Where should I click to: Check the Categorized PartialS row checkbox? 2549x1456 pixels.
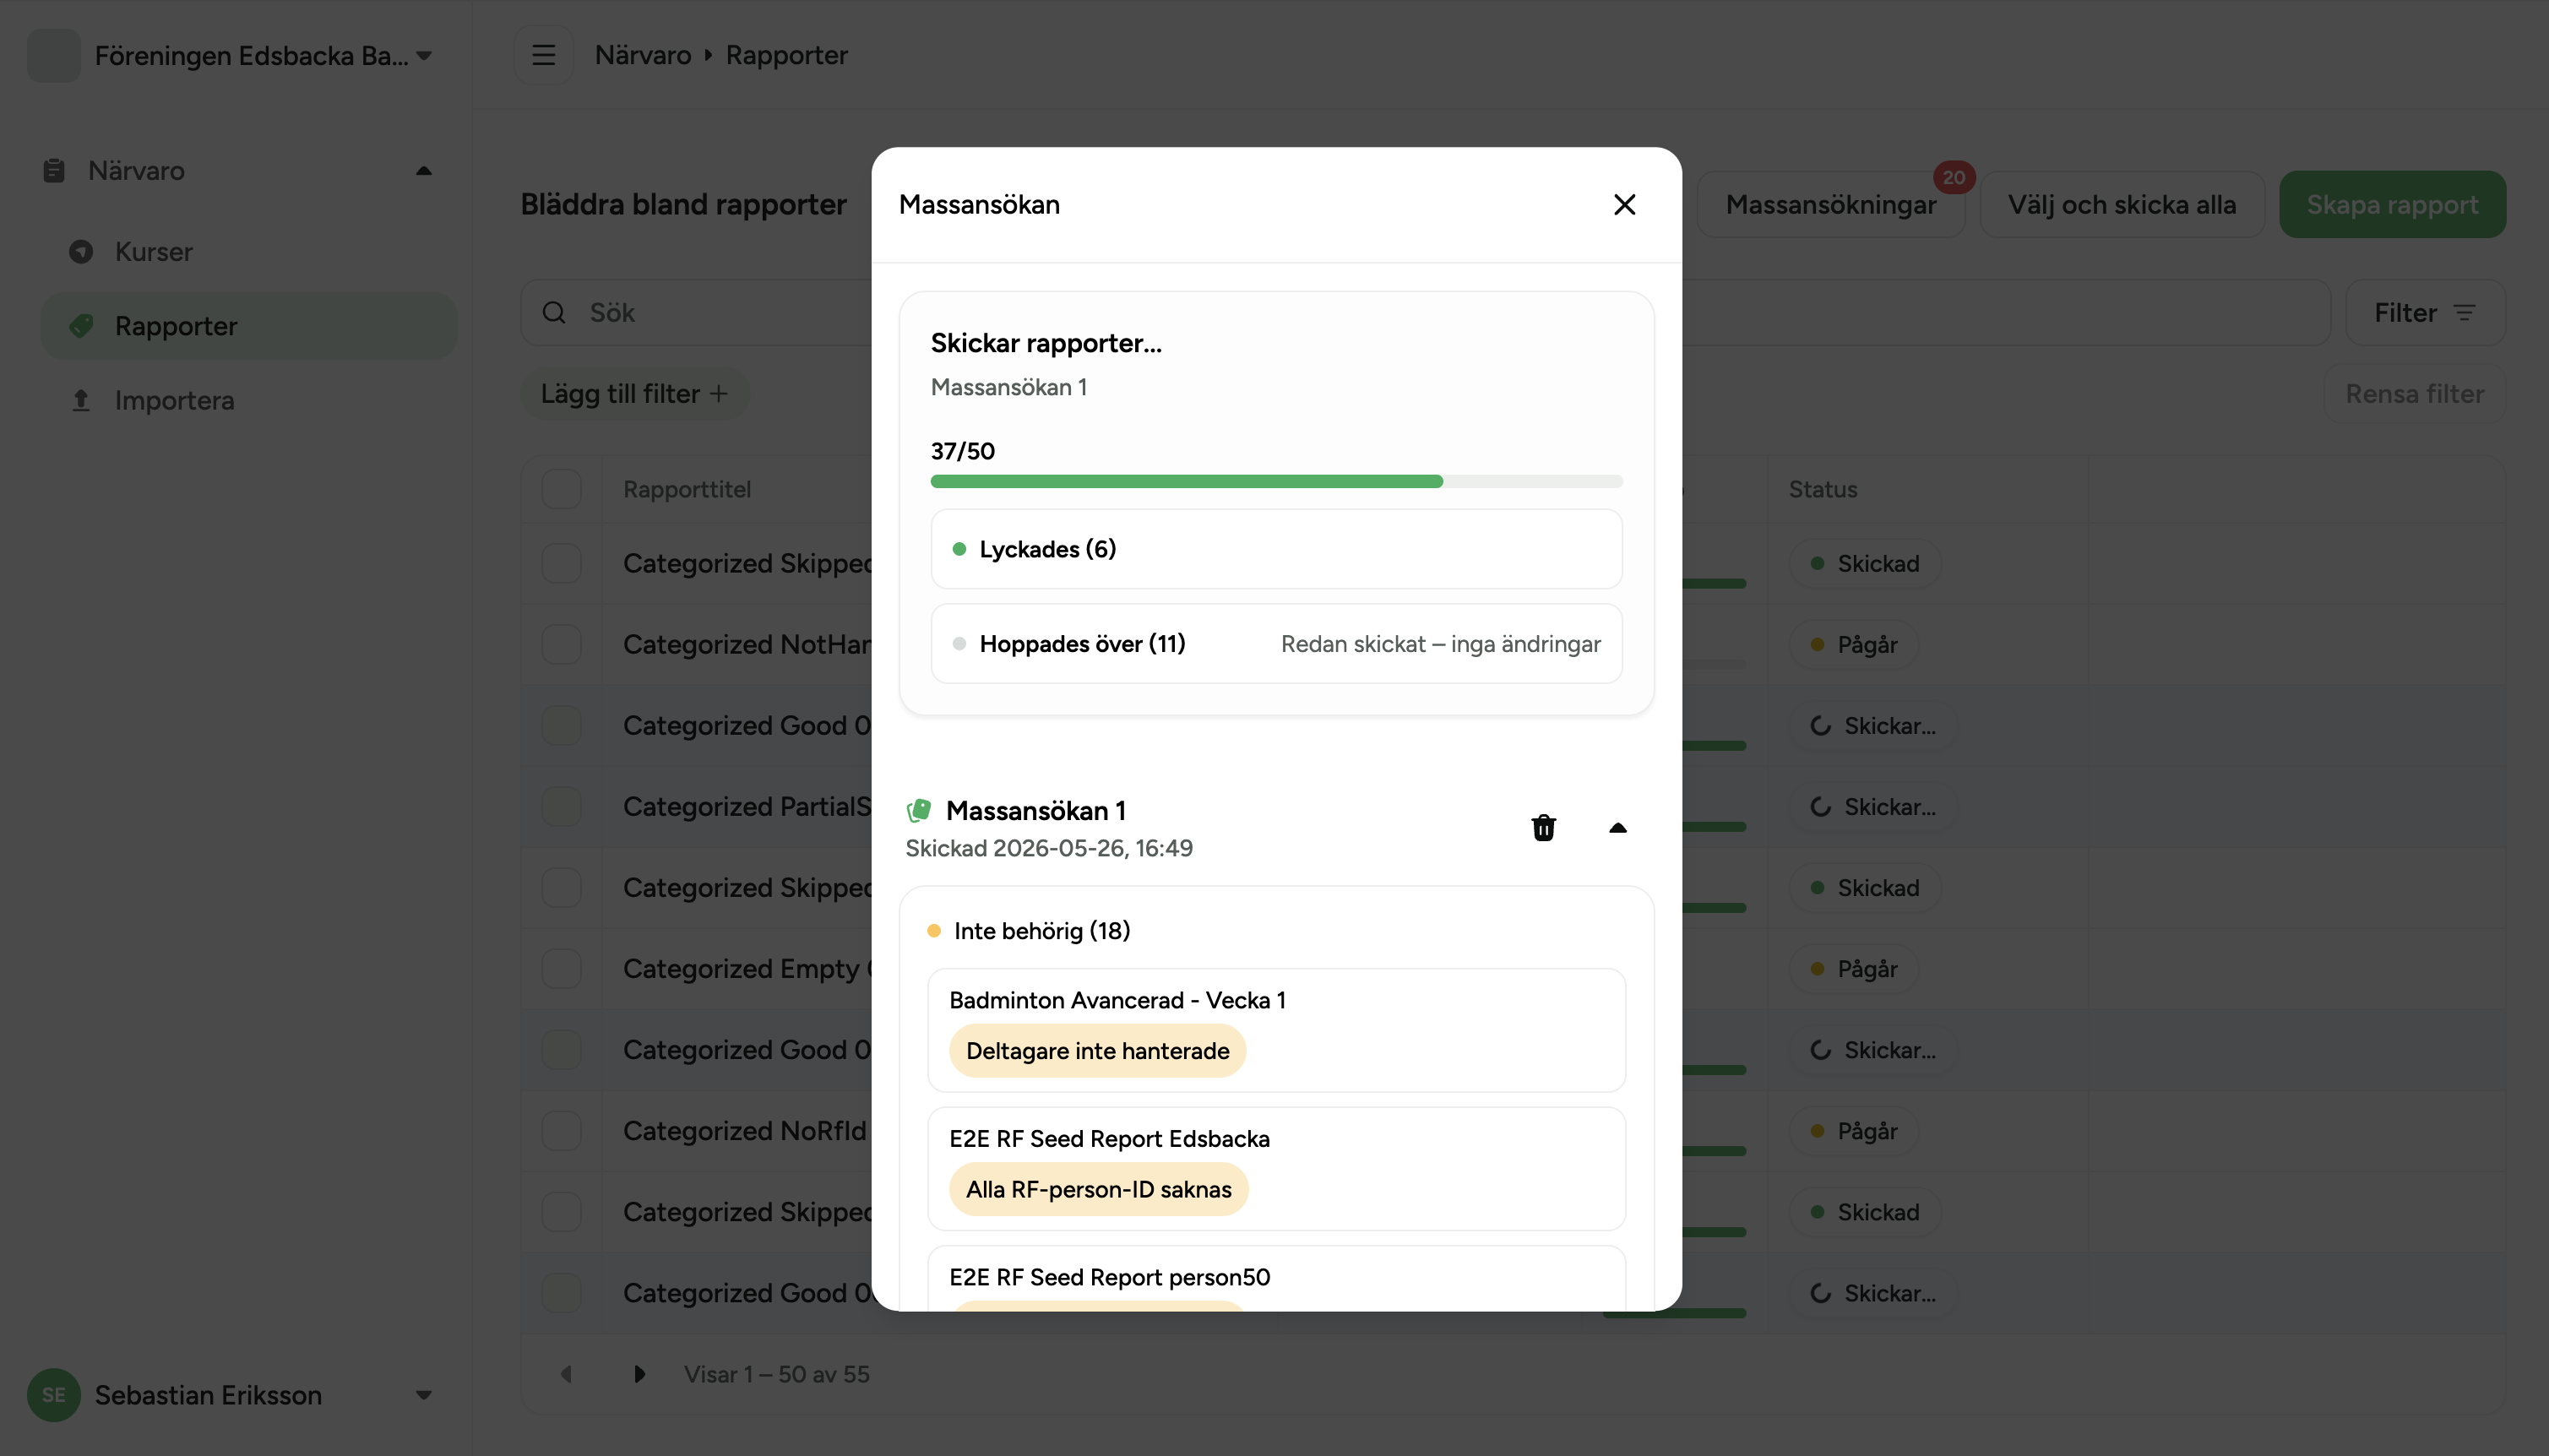click(x=561, y=806)
